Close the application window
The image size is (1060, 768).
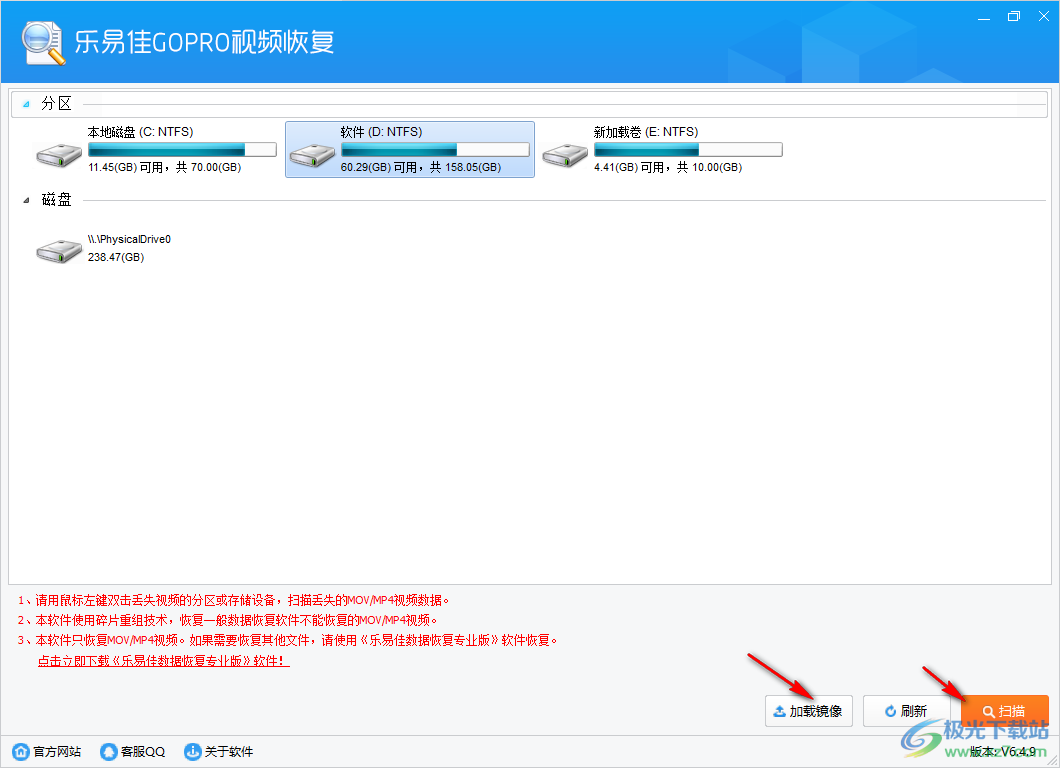(1044, 17)
